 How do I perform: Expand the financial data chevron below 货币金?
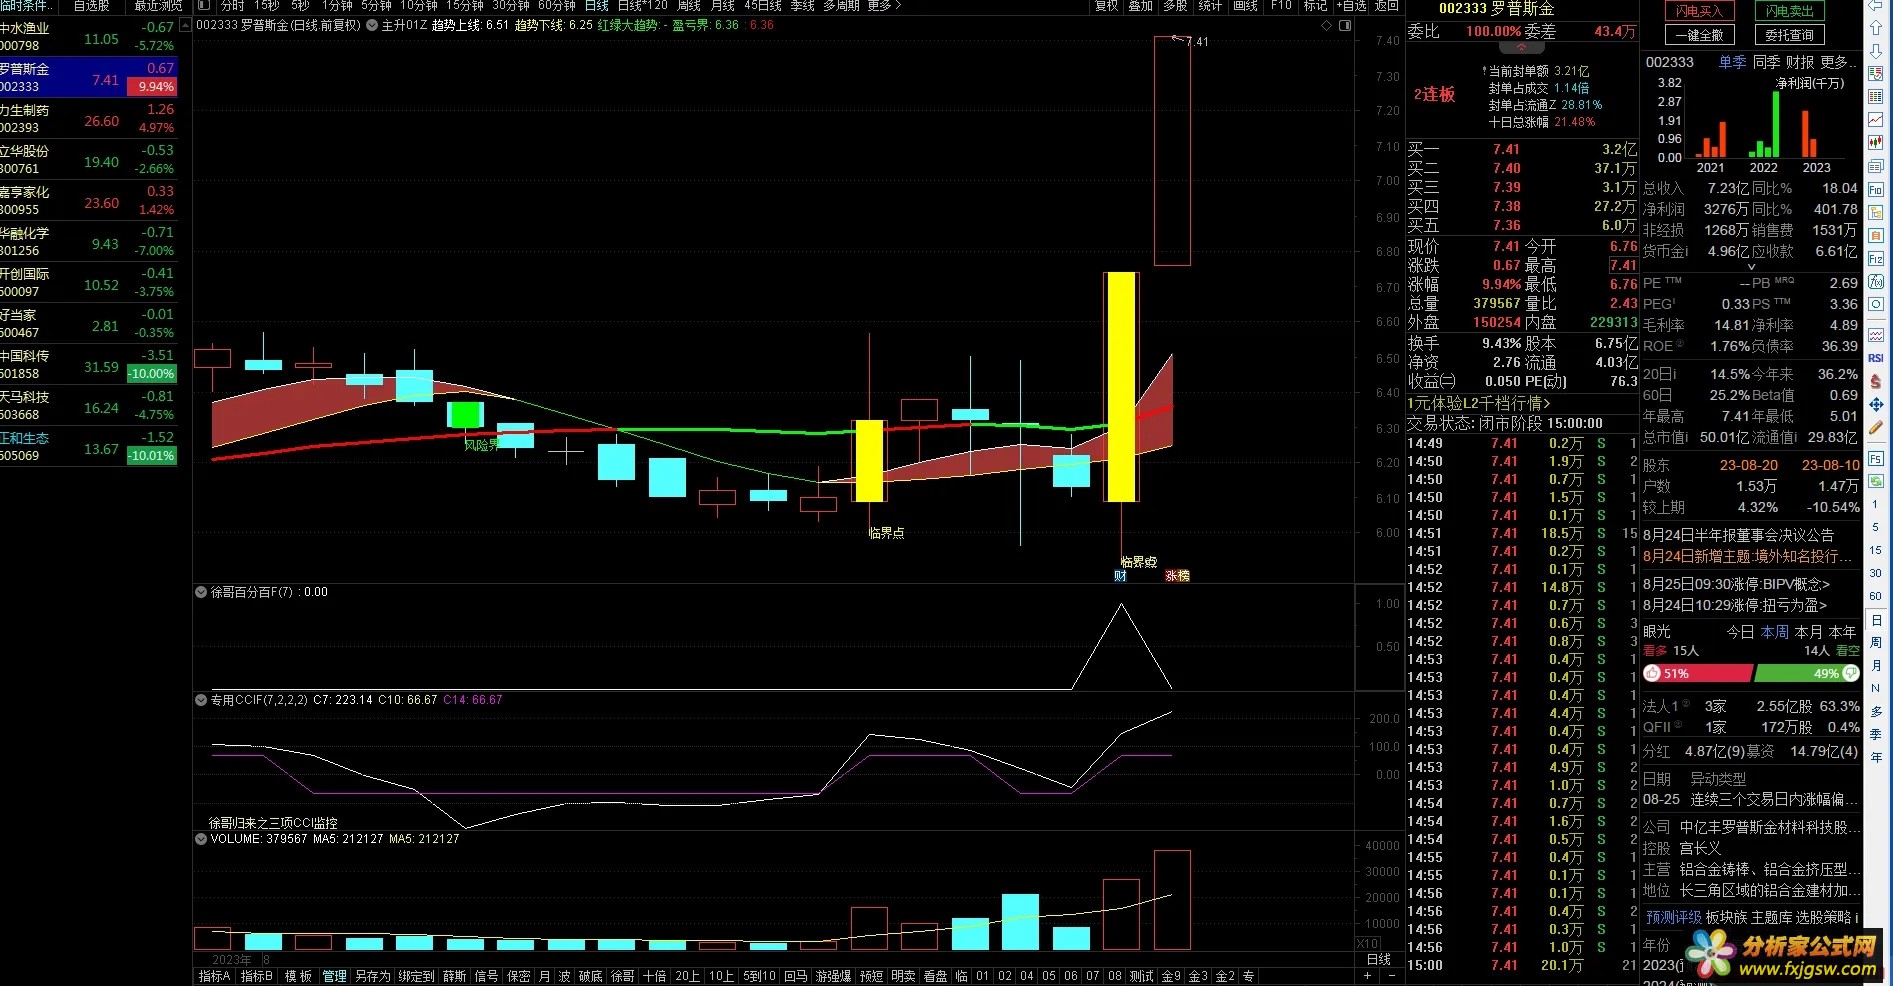[x=1751, y=267]
